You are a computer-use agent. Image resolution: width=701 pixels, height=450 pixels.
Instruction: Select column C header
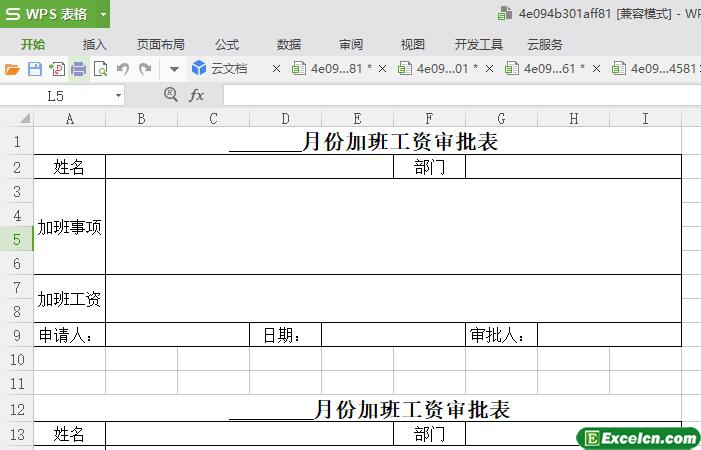point(213,118)
